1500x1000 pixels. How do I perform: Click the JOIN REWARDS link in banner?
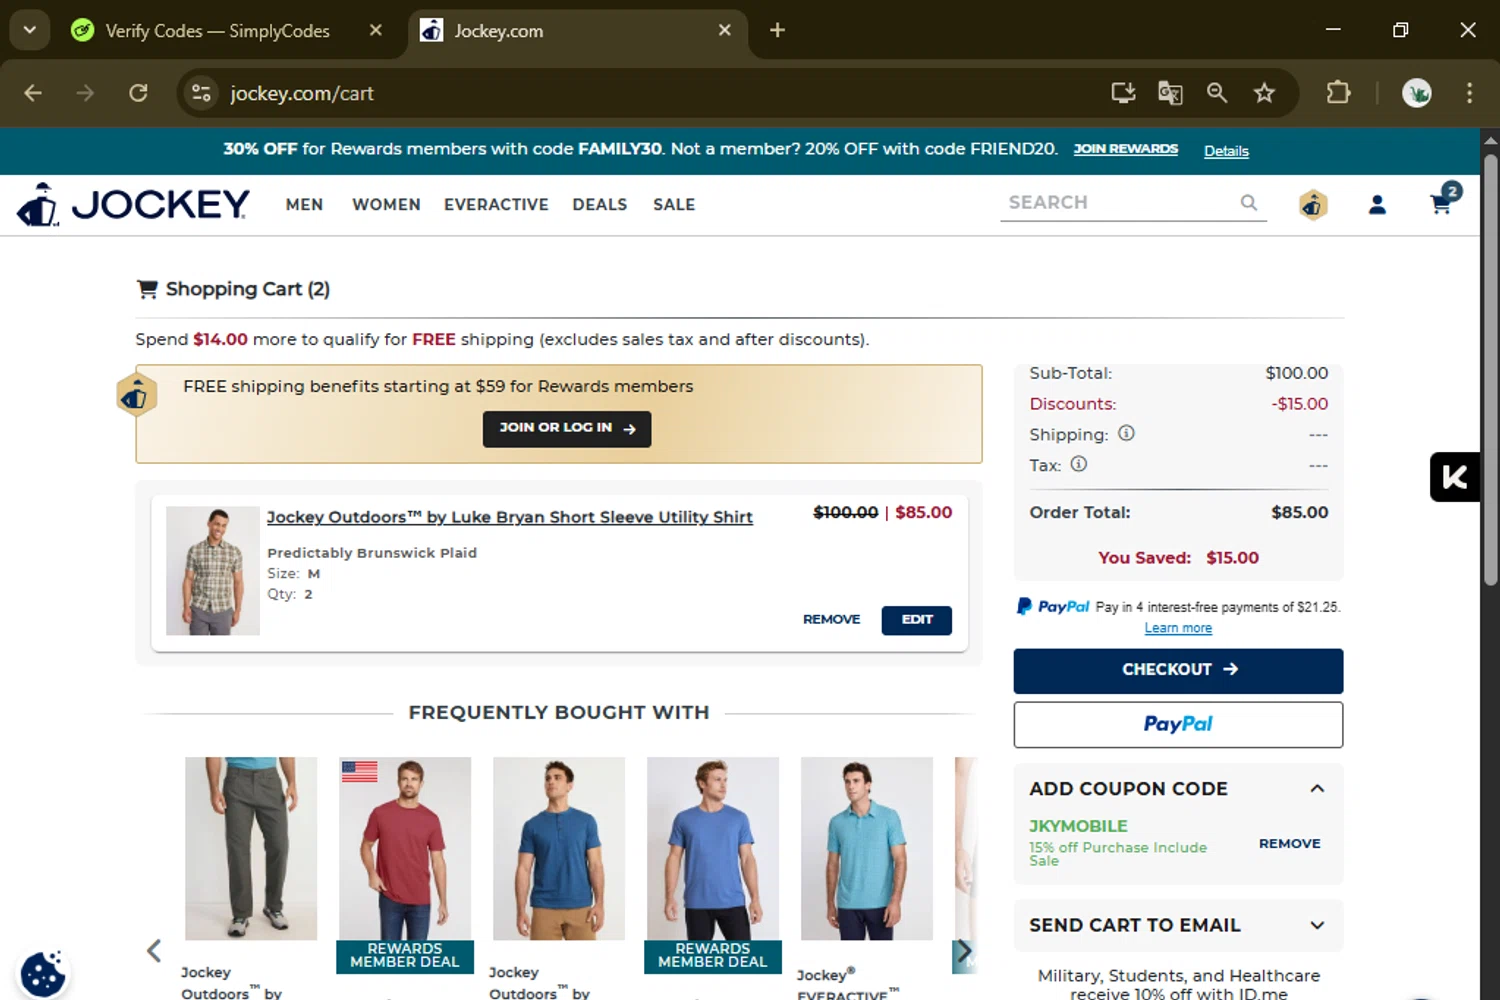[1125, 149]
